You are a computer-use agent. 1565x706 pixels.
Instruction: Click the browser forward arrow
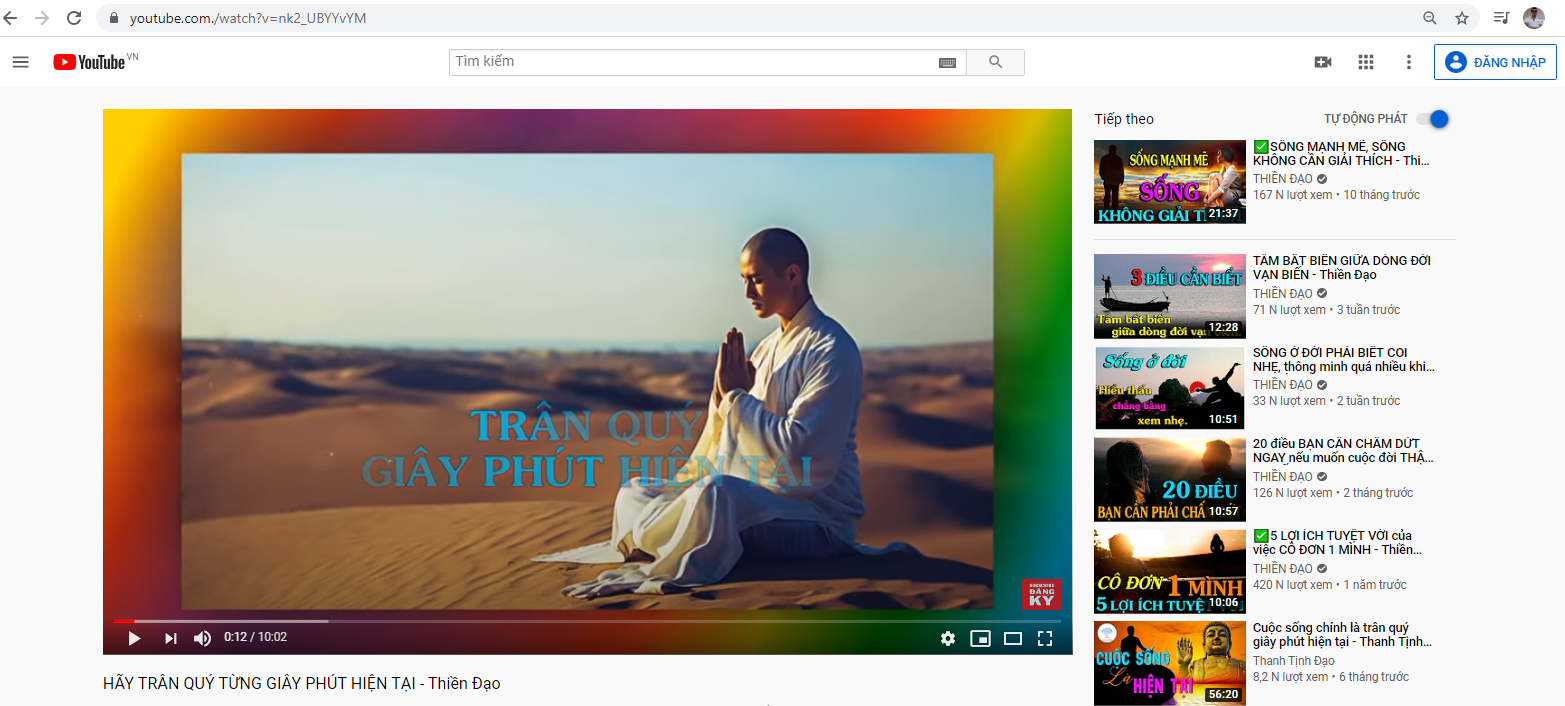pos(42,18)
